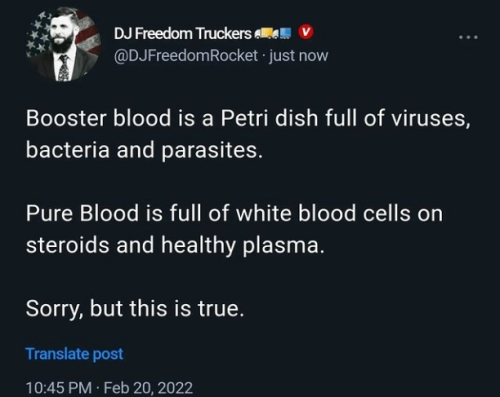Image resolution: width=500 pixels, height=397 pixels.
Task: Click the "steroids and healthy plasma." line
Action: point(175,245)
